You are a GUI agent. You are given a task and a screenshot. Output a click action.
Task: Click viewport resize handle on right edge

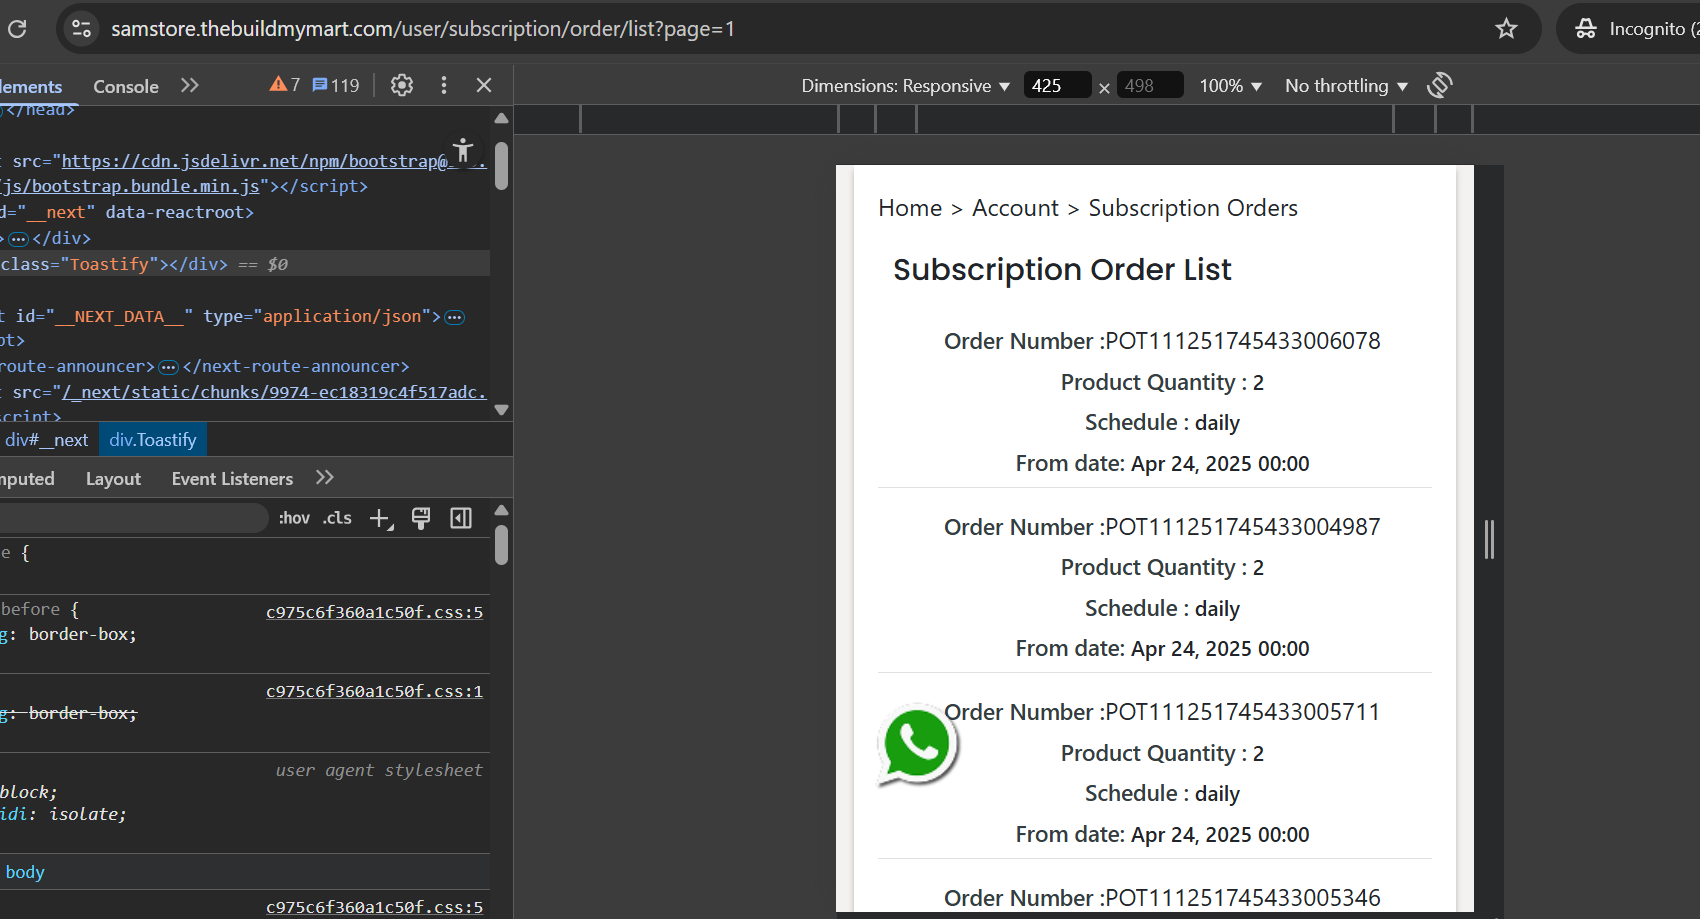1489,540
